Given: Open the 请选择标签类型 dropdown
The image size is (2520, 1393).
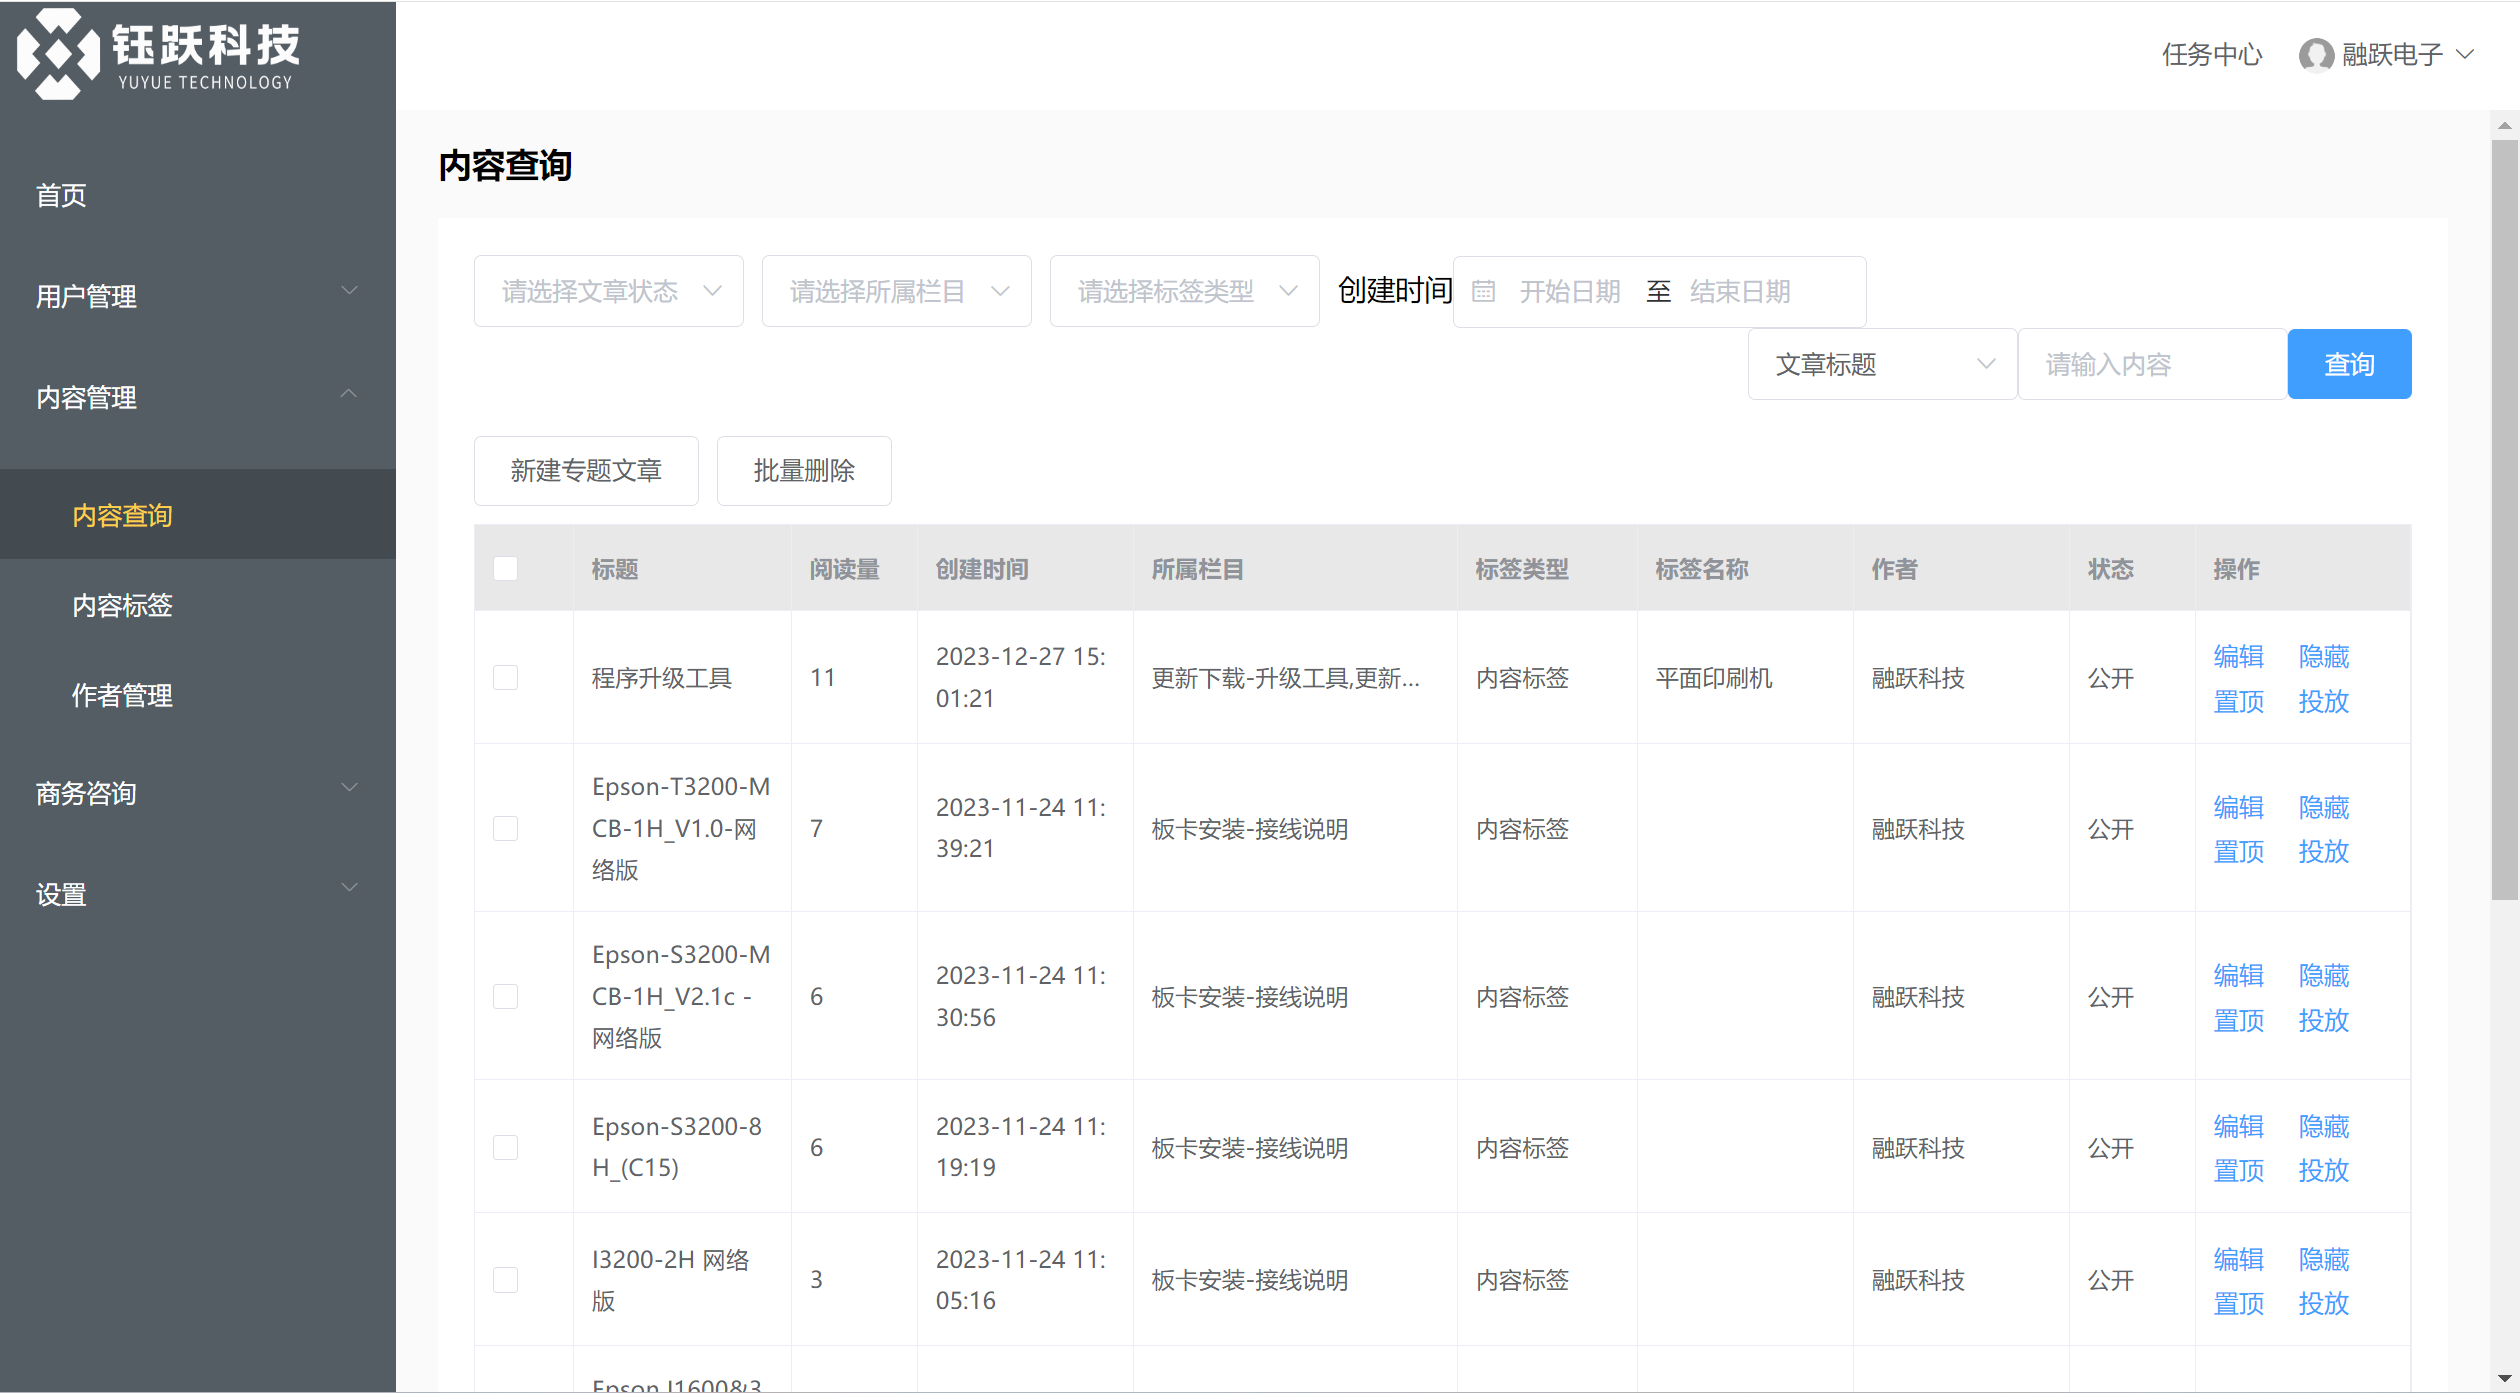Looking at the screenshot, I should tap(1185, 291).
